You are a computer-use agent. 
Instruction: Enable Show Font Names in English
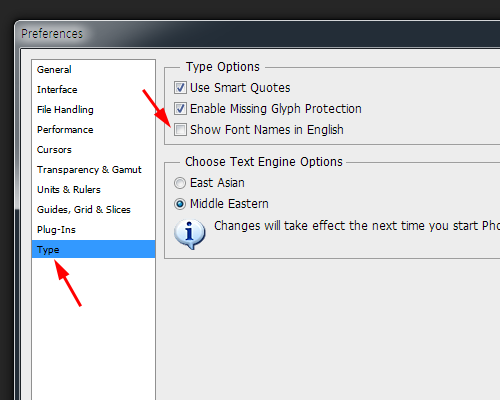click(180, 129)
